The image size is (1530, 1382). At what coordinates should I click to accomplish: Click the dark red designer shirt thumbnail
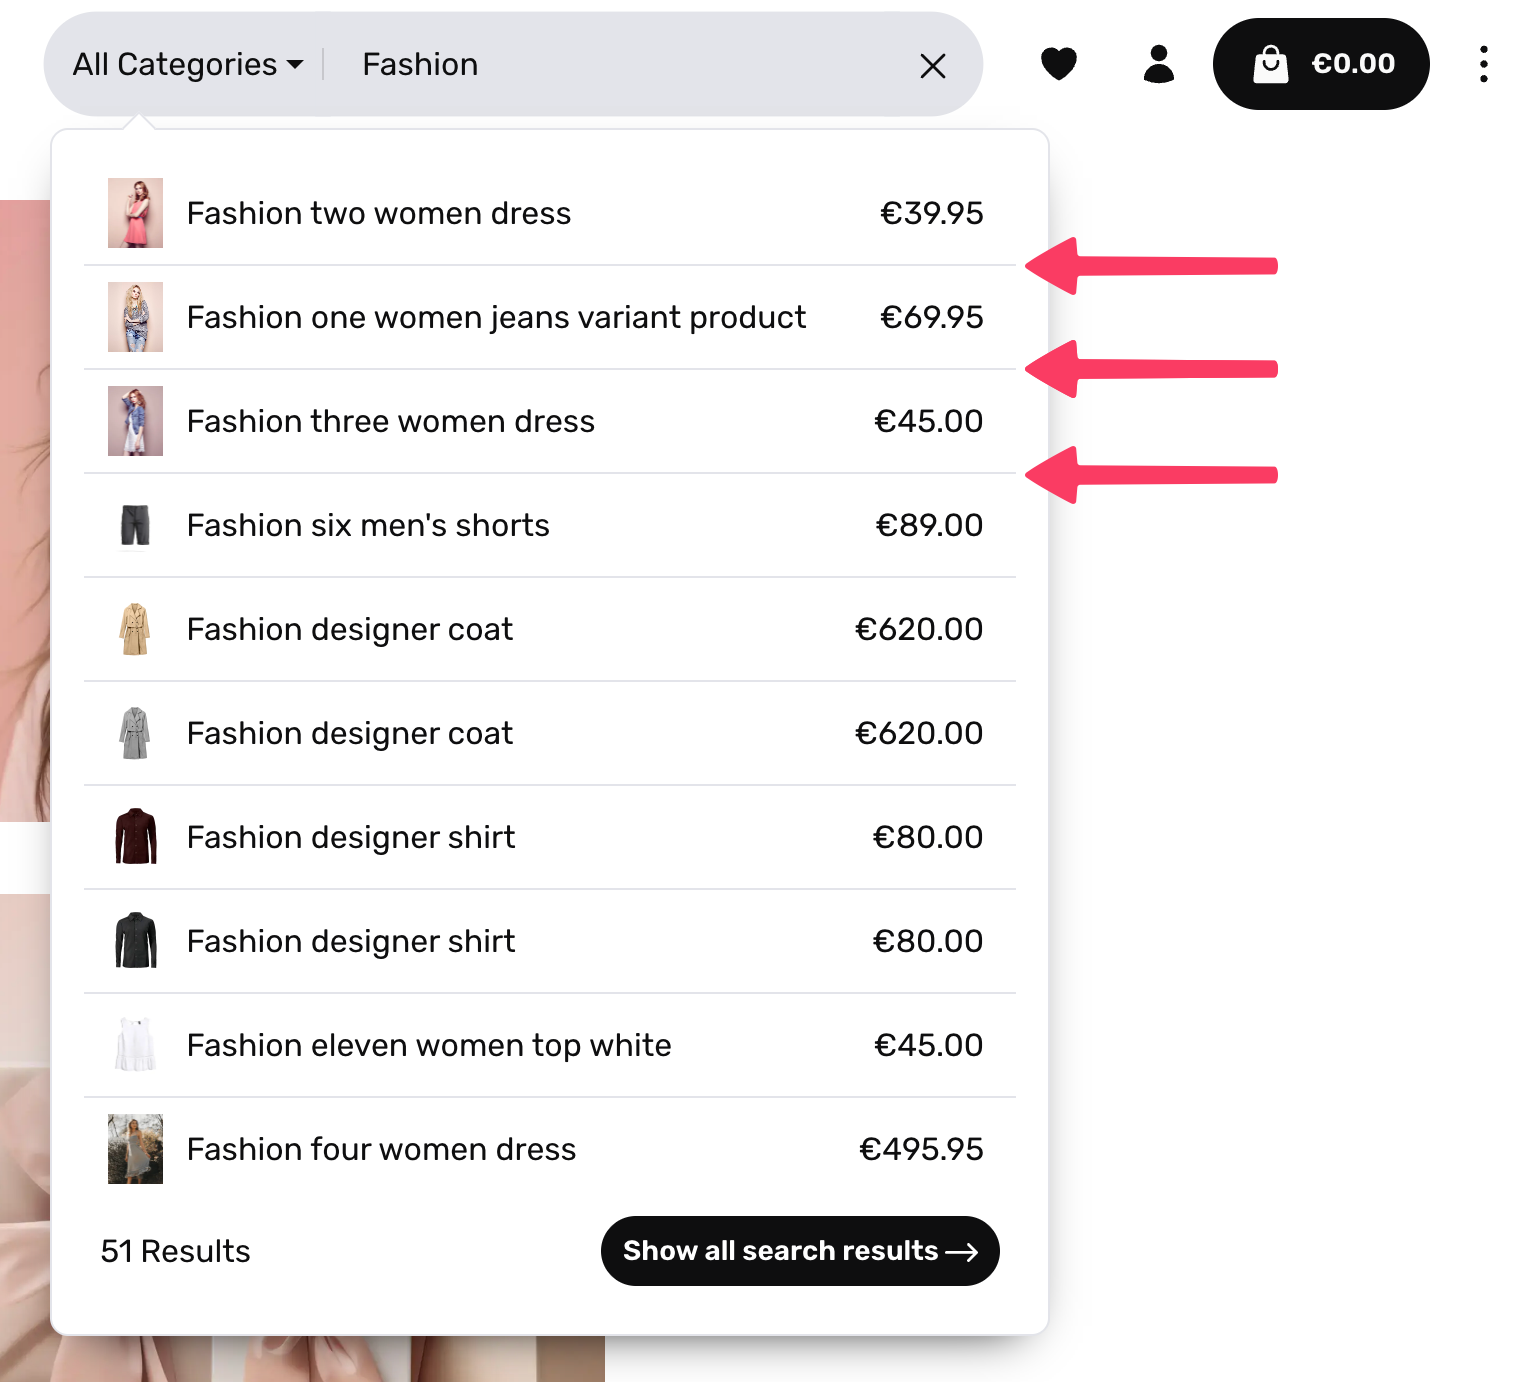point(135,837)
